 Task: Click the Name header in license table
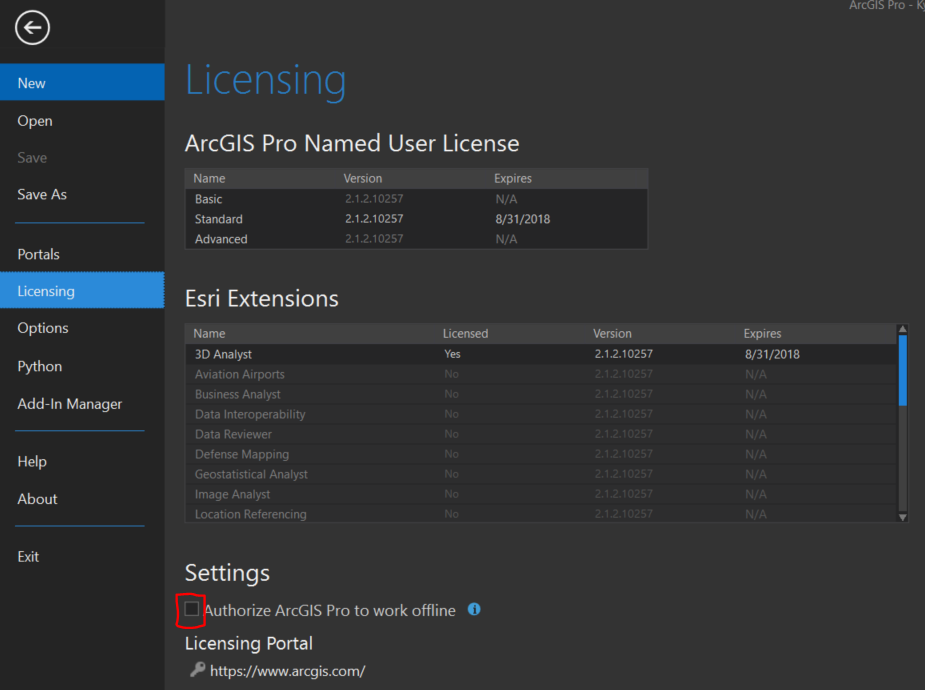209,178
